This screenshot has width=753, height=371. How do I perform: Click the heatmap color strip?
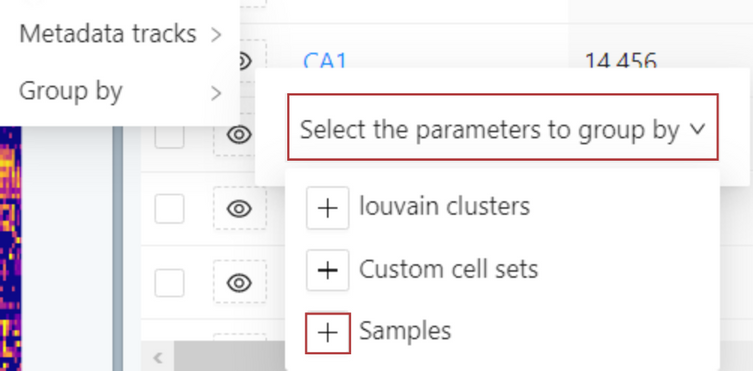click(x=11, y=249)
